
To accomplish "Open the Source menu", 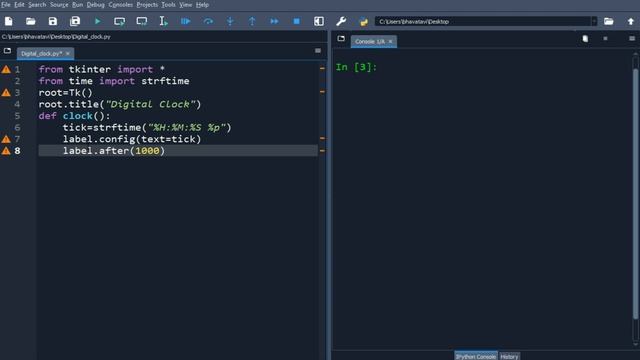I will pyautogui.click(x=59, y=5).
